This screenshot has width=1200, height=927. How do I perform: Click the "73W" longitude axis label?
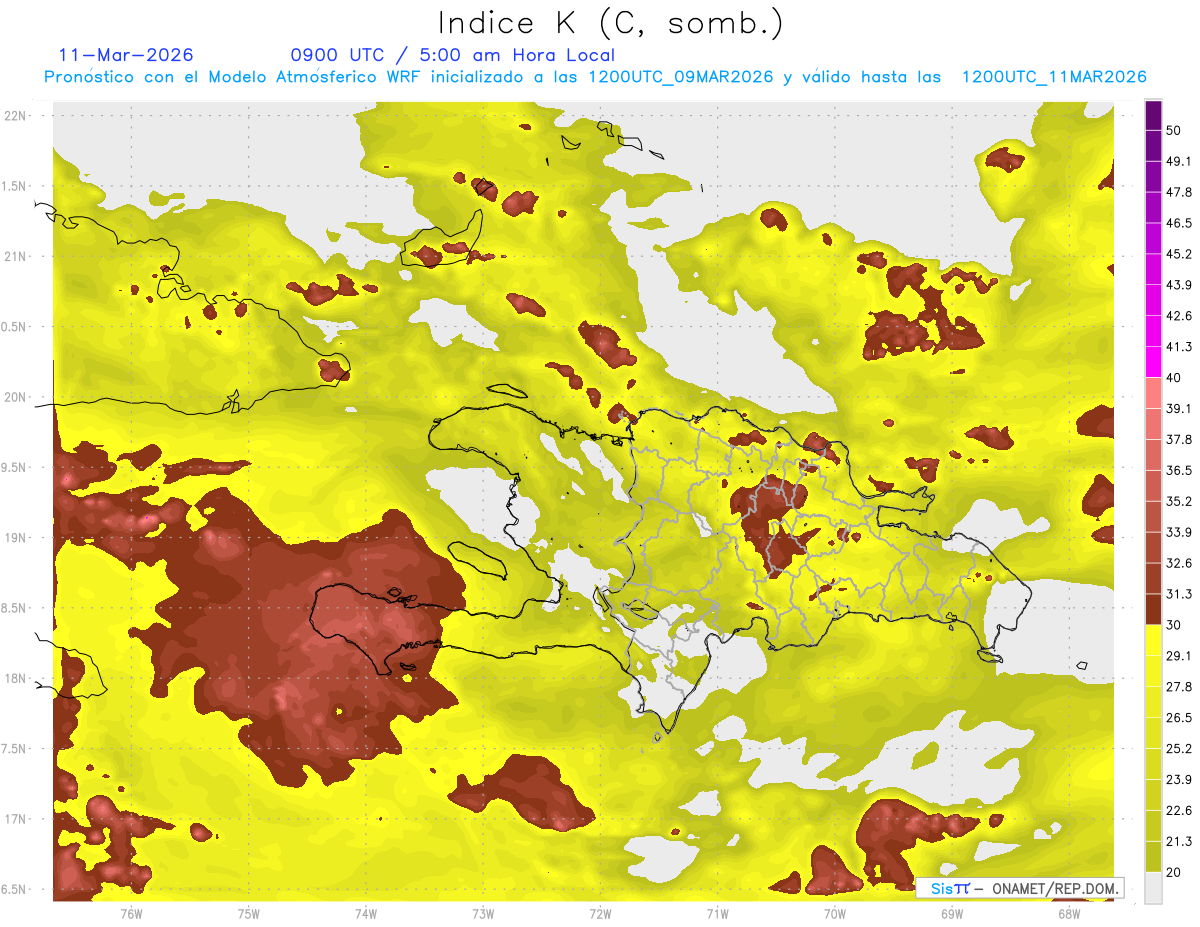[x=483, y=914]
